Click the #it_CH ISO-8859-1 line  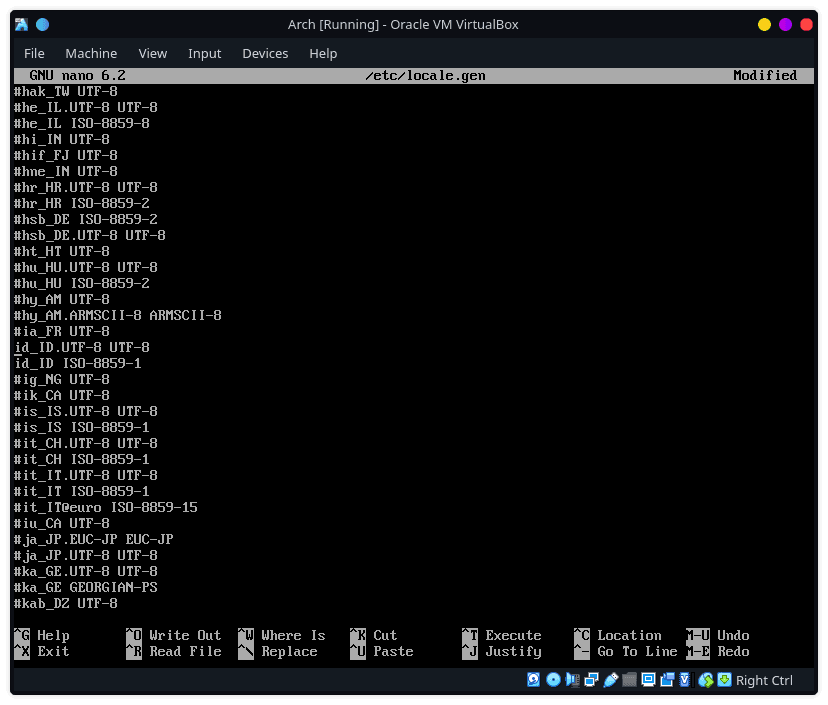pyautogui.click(x=82, y=459)
